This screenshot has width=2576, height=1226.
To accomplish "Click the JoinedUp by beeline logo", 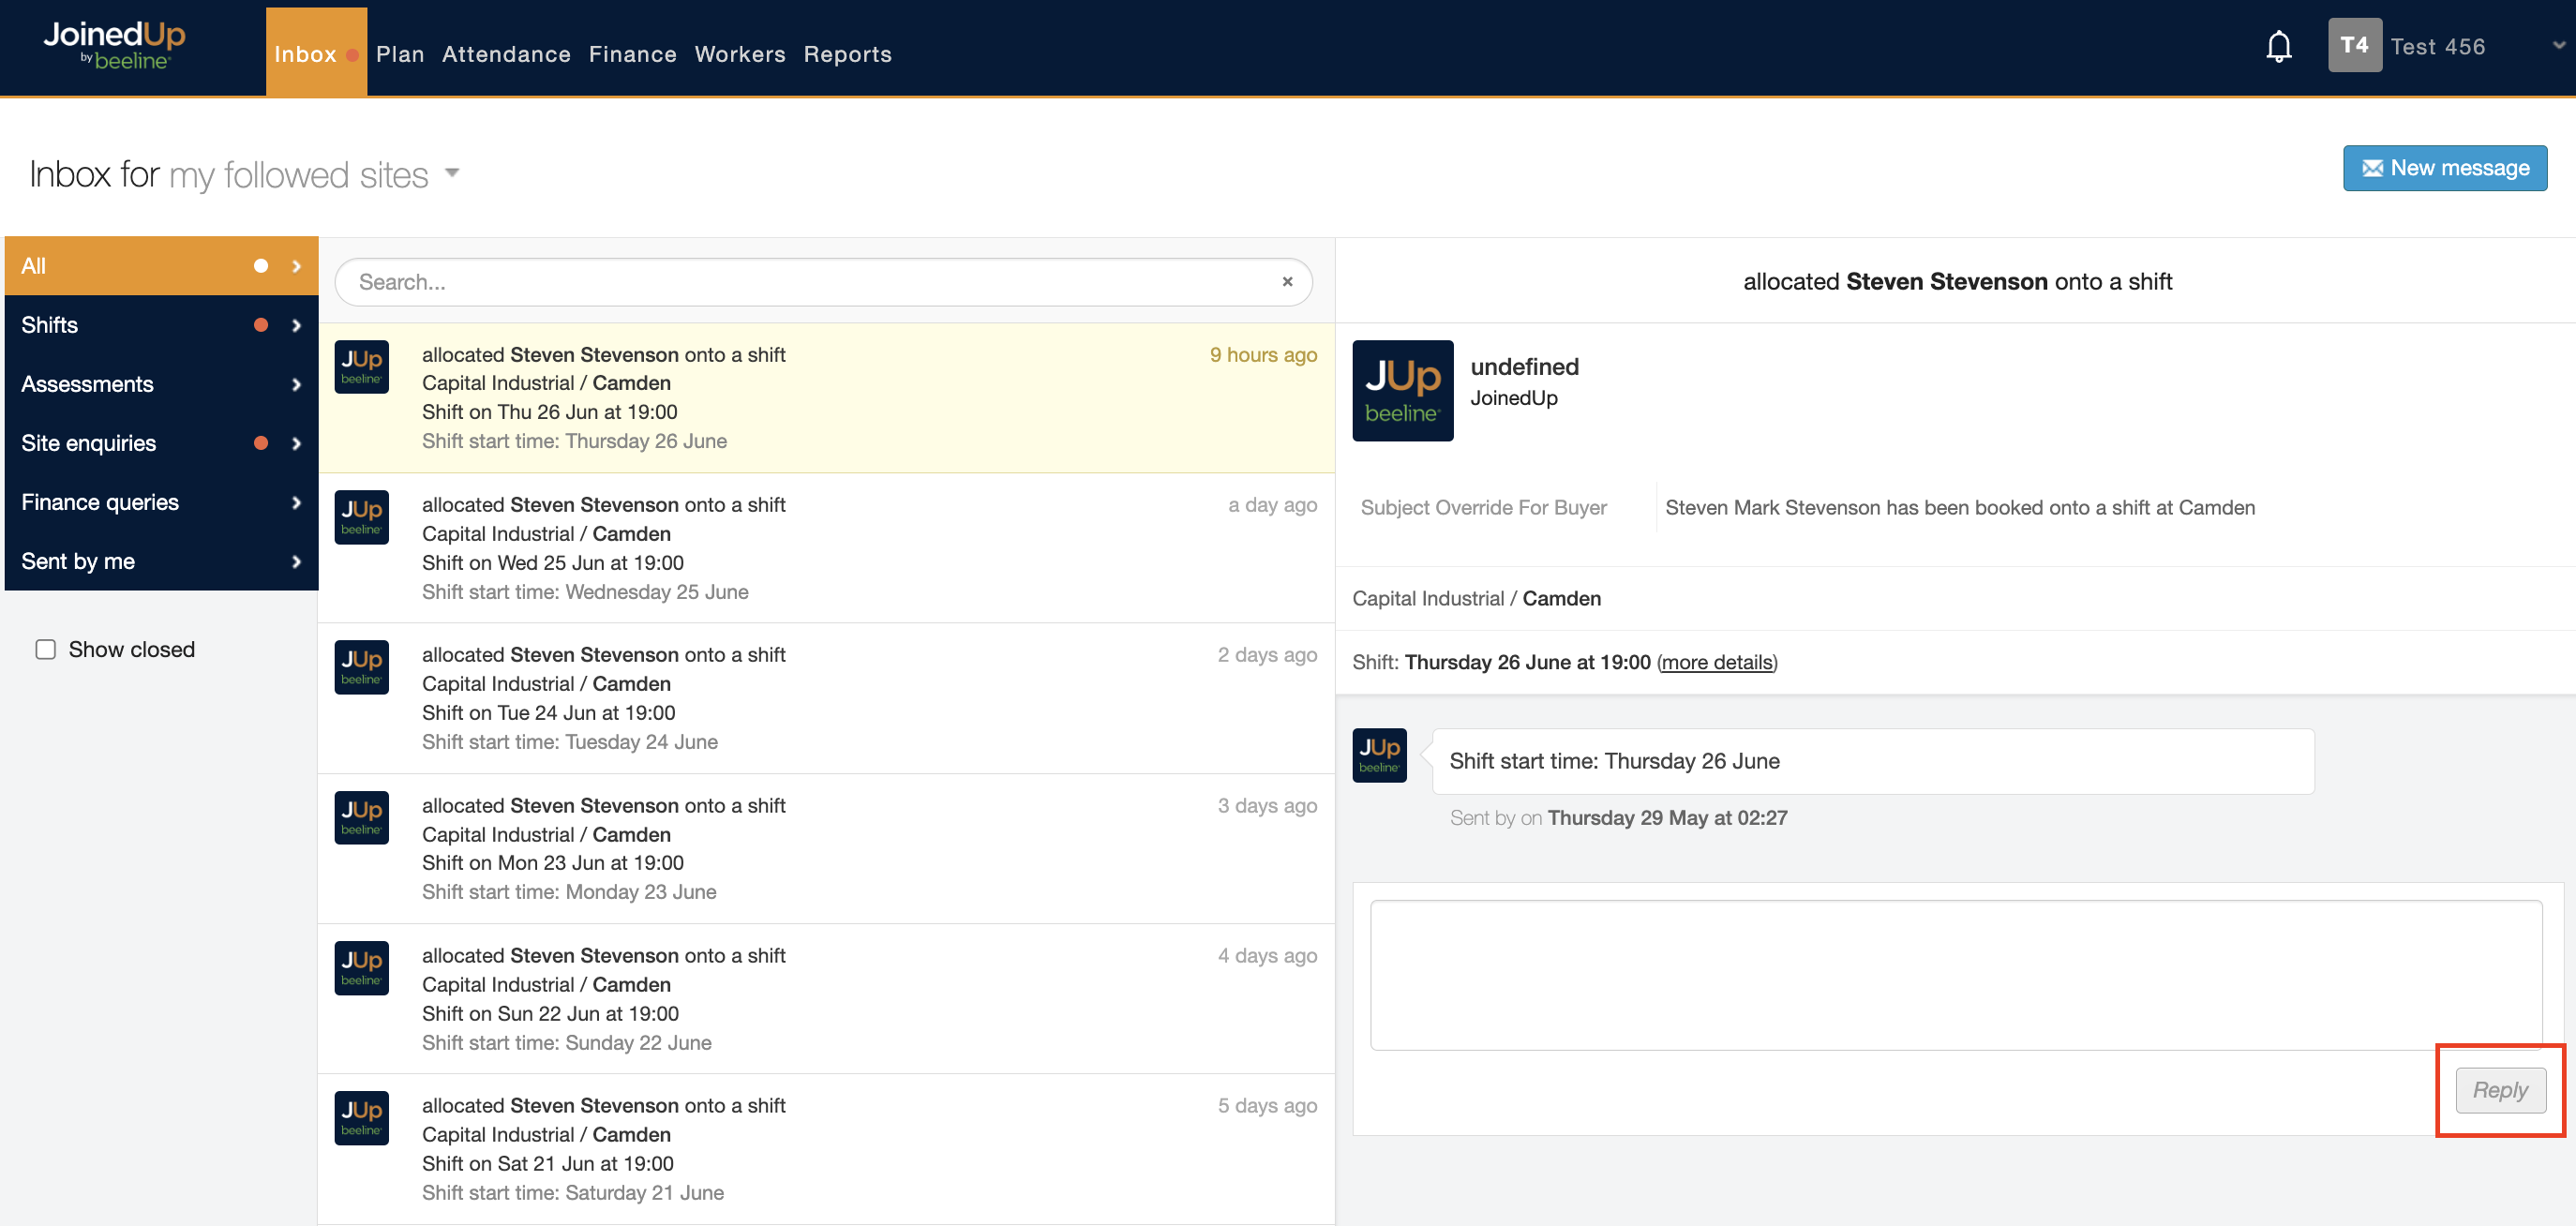I will pos(114,46).
